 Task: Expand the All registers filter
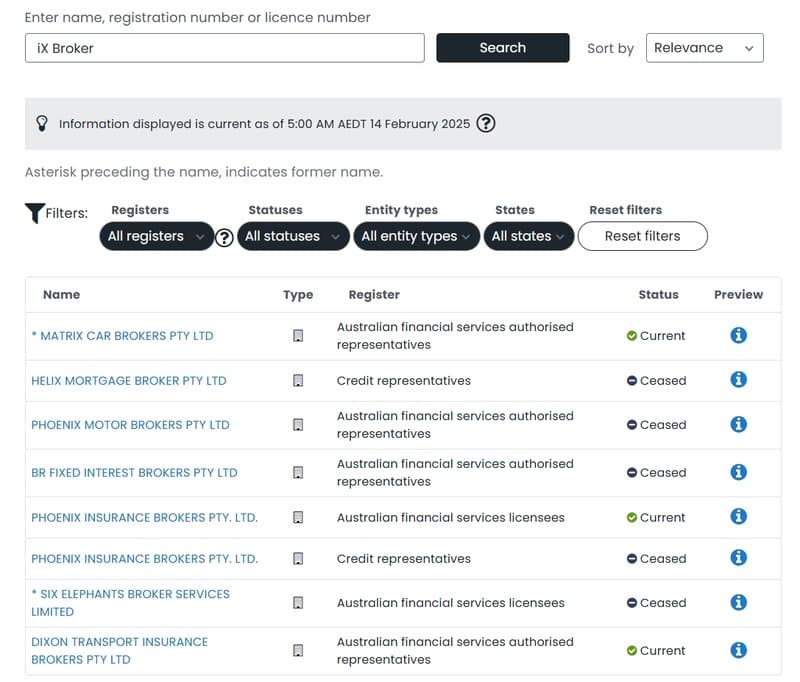coord(157,236)
